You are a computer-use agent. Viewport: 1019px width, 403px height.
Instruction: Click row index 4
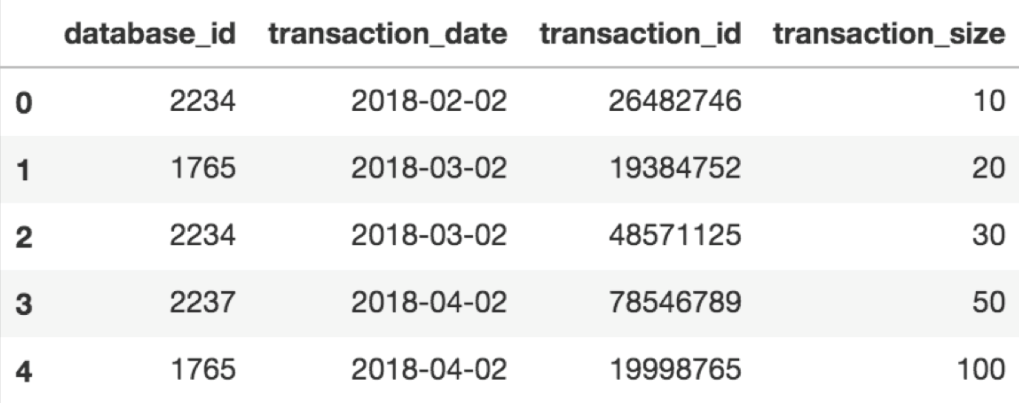(x=23, y=371)
